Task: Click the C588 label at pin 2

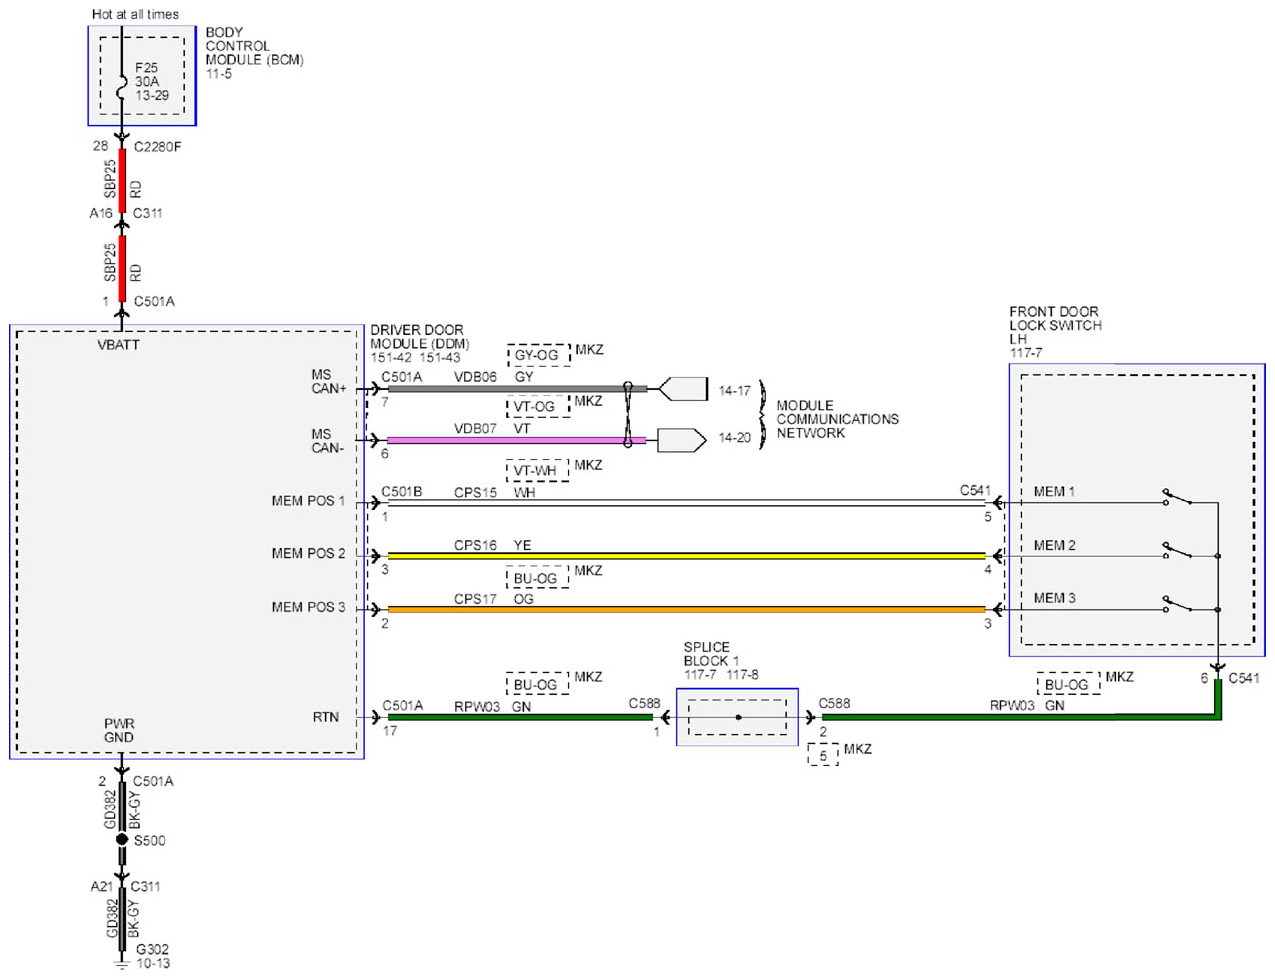Action: click(x=835, y=703)
